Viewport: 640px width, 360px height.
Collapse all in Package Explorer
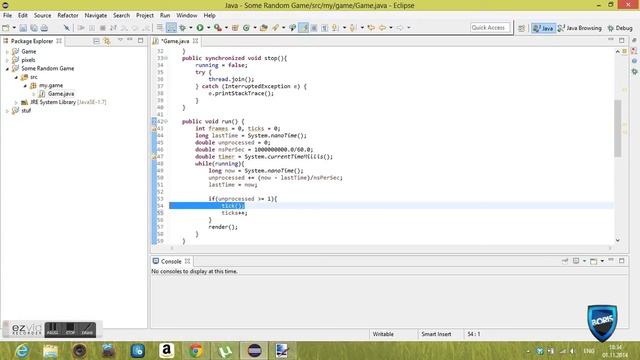[96, 41]
